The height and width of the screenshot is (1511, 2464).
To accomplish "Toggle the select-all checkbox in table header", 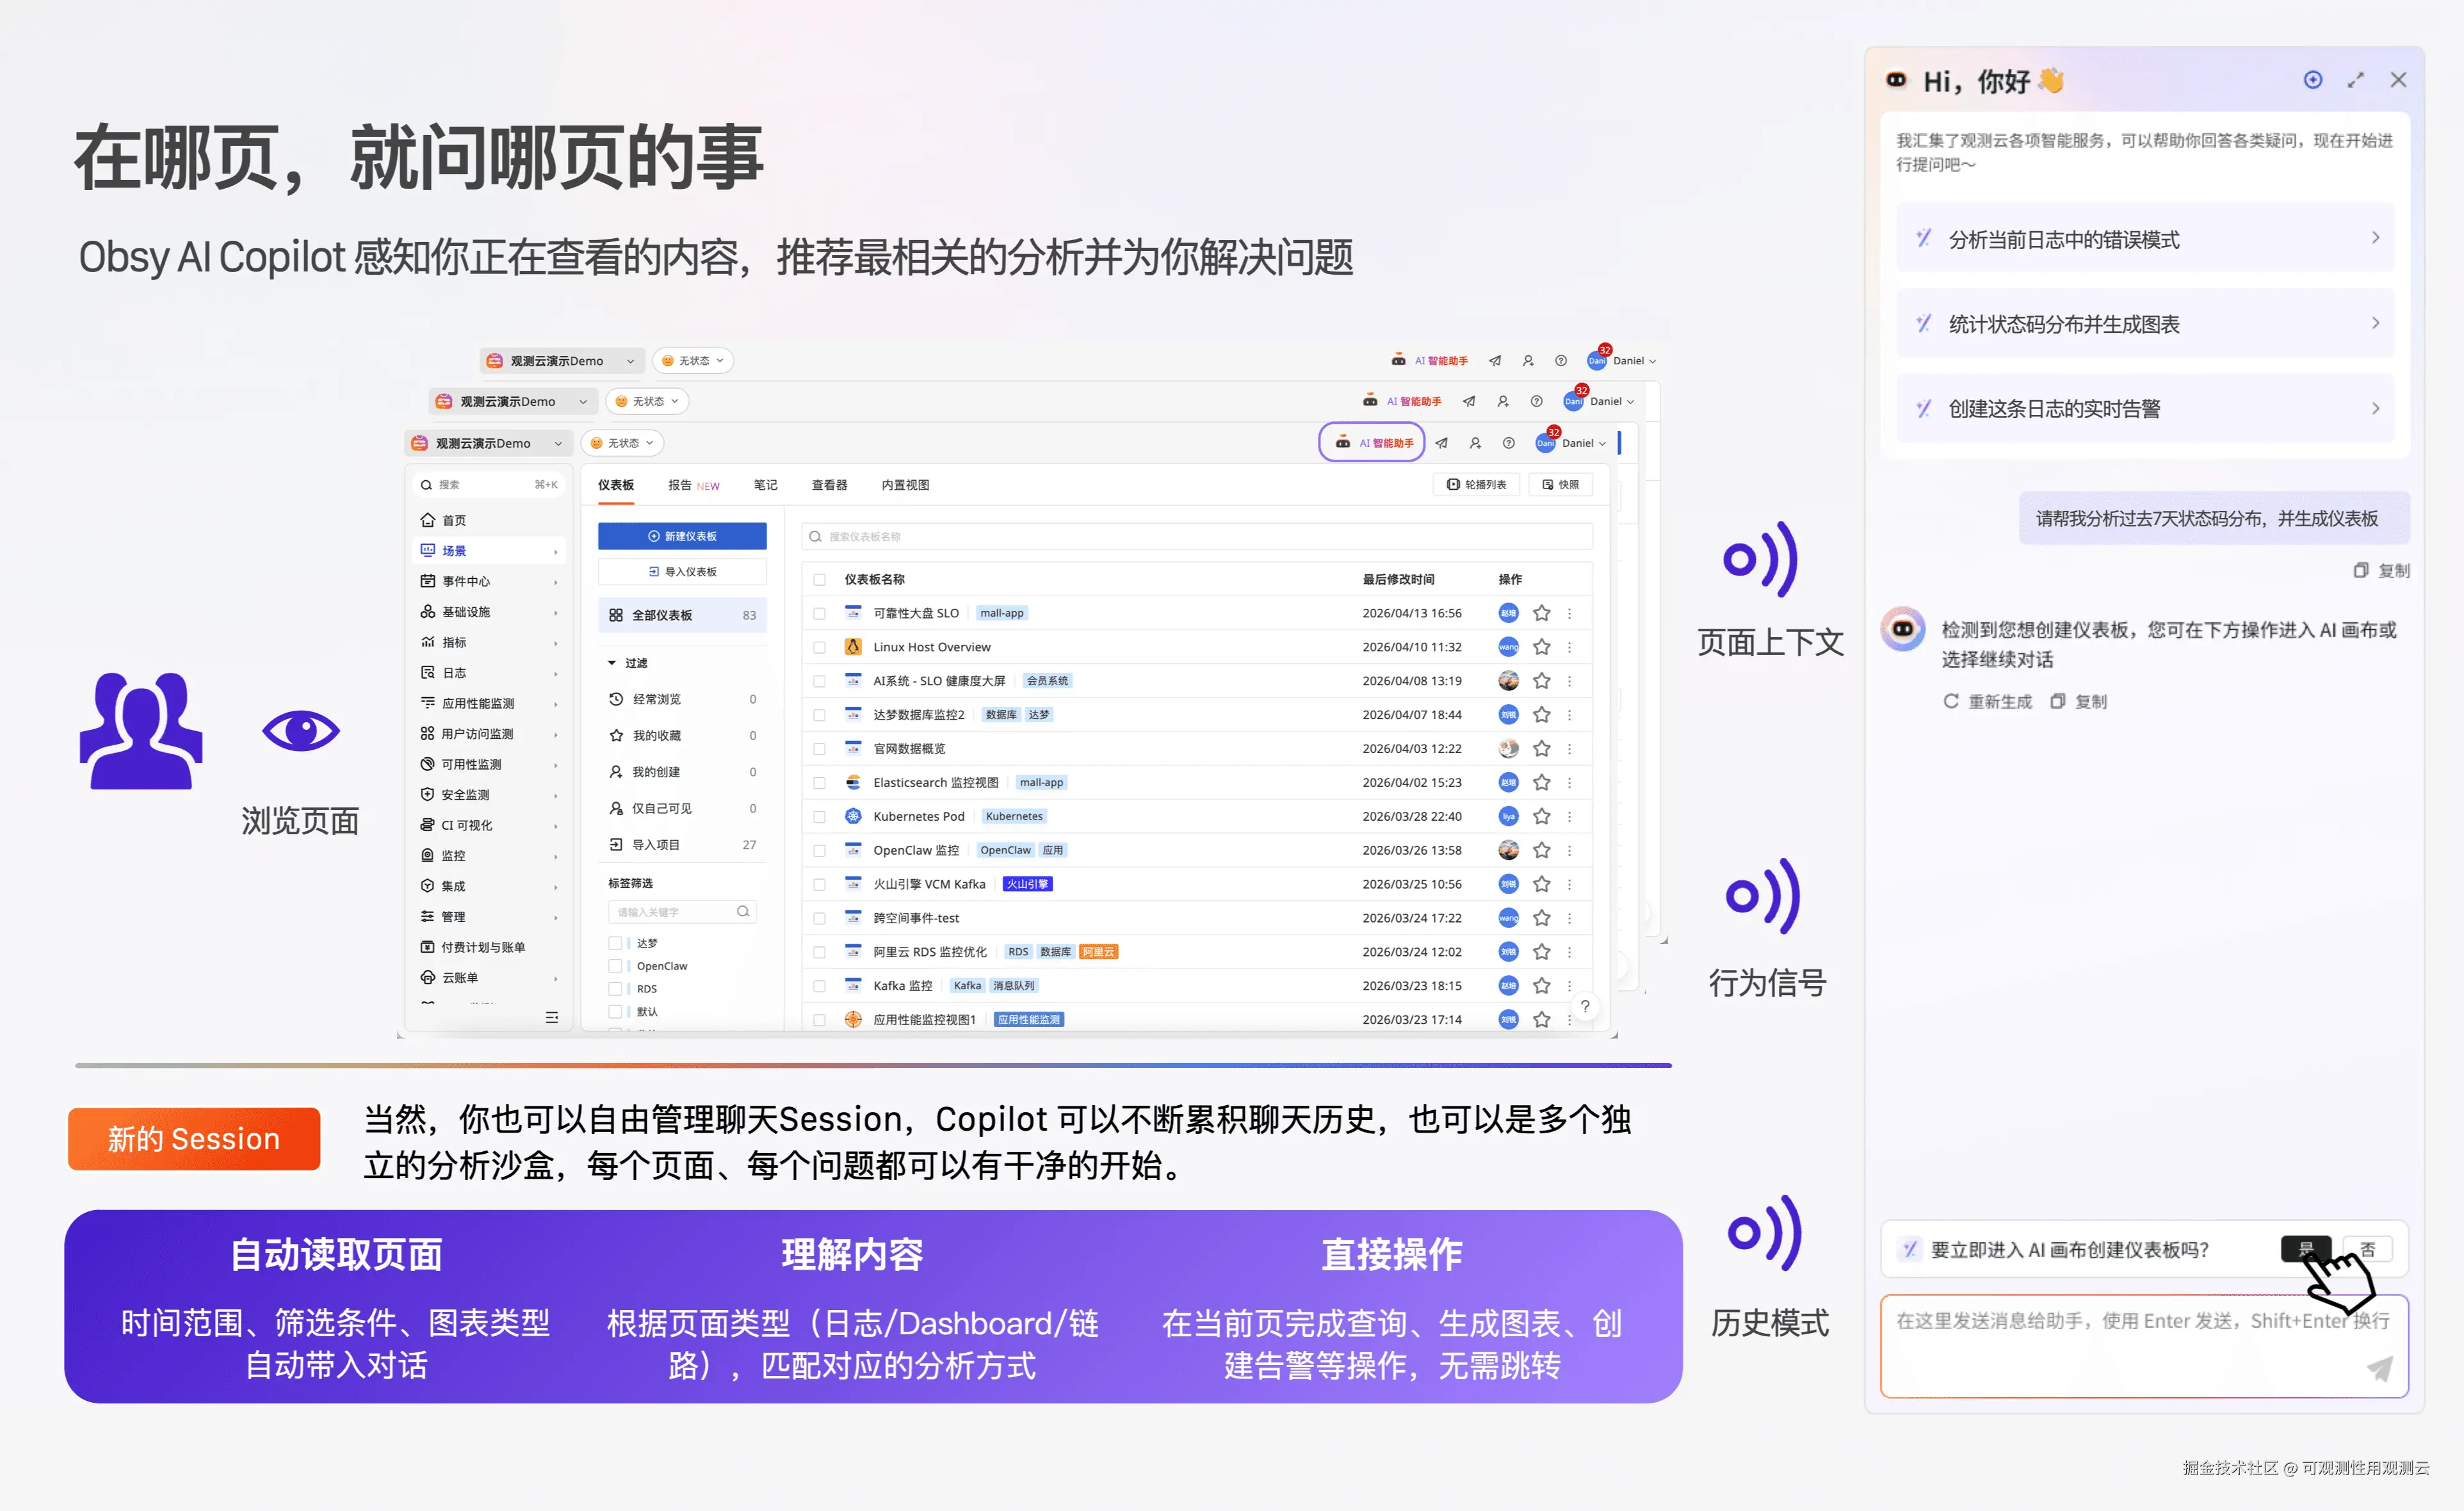I will pos(819,579).
